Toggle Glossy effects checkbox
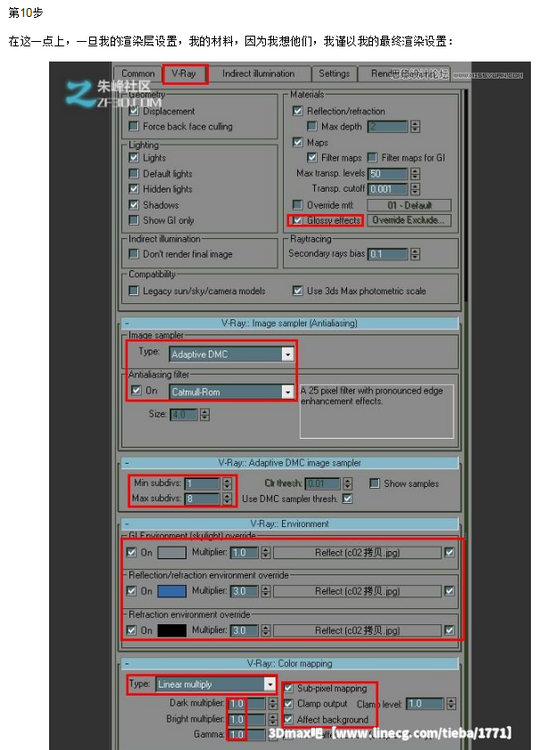The image size is (547, 750). tap(297, 220)
